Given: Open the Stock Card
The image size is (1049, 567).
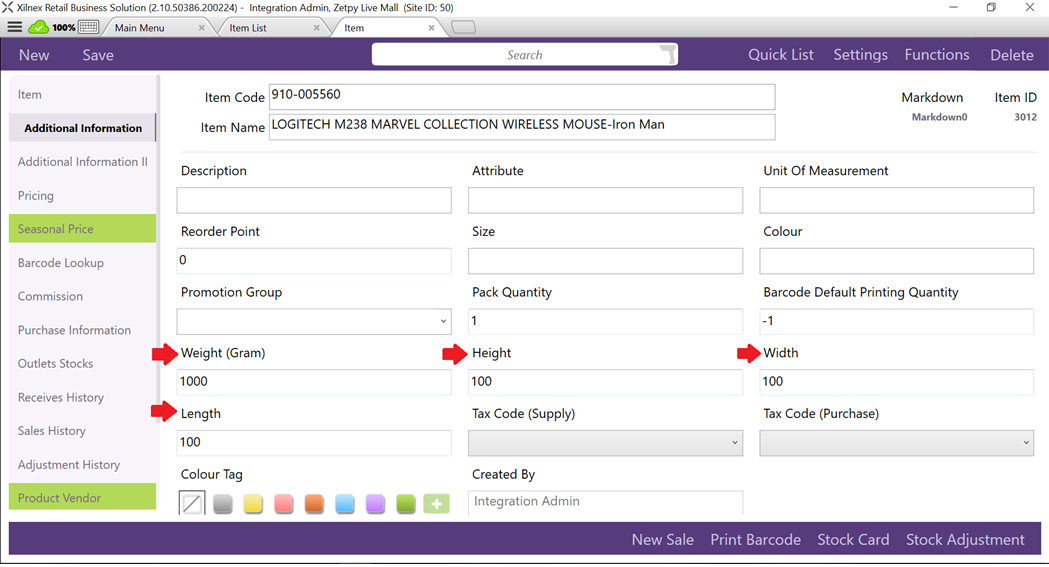Looking at the screenshot, I should (x=853, y=540).
